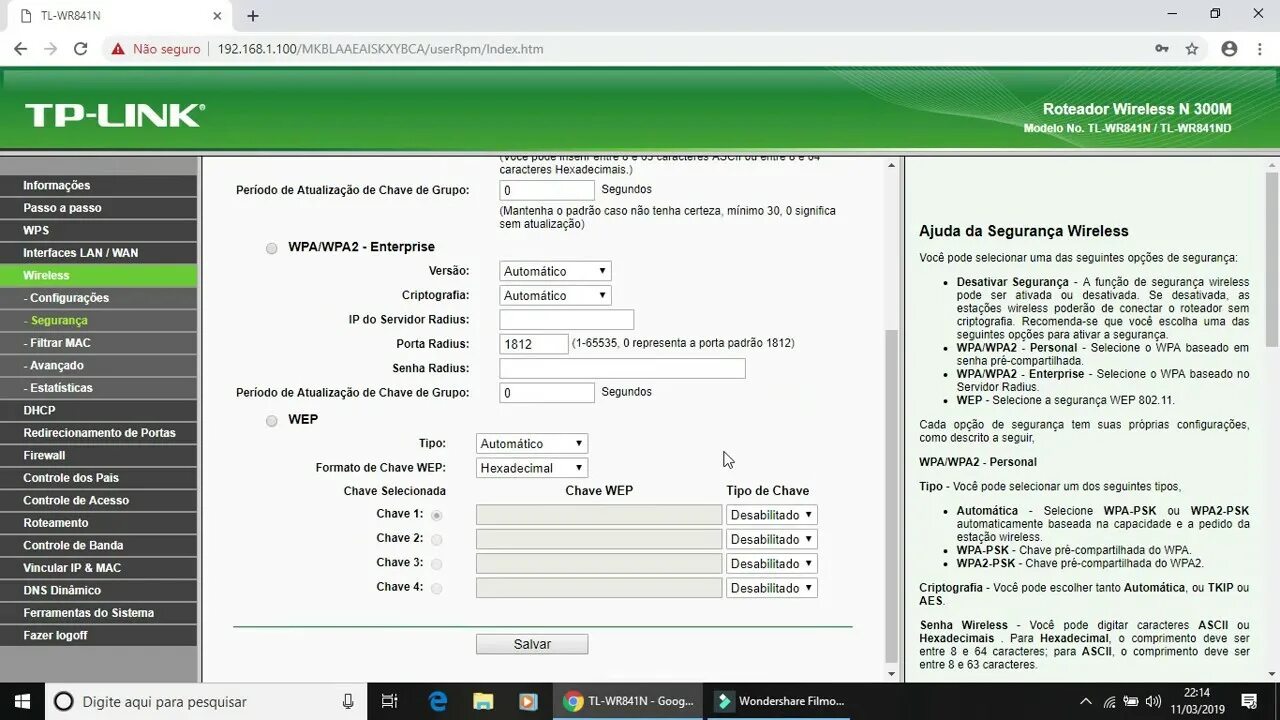Click the help panel scrollbar
The width and height of the screenshot is (1280, 720).
point(1272,260)
